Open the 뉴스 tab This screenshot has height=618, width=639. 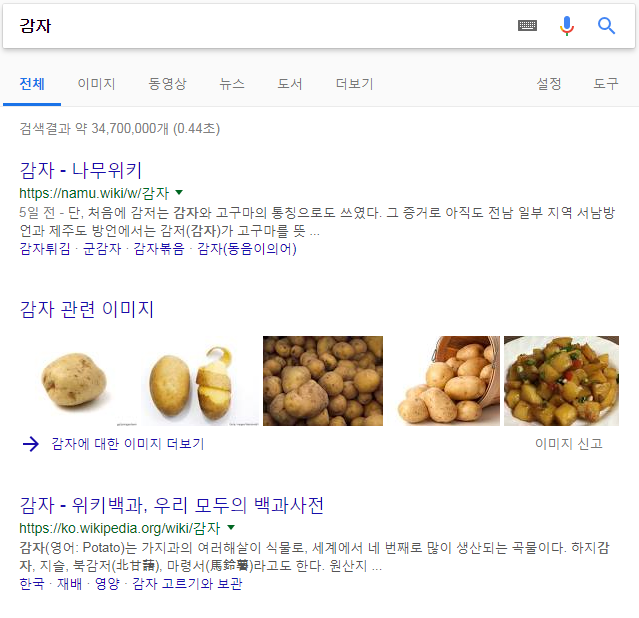click(232, 84)
